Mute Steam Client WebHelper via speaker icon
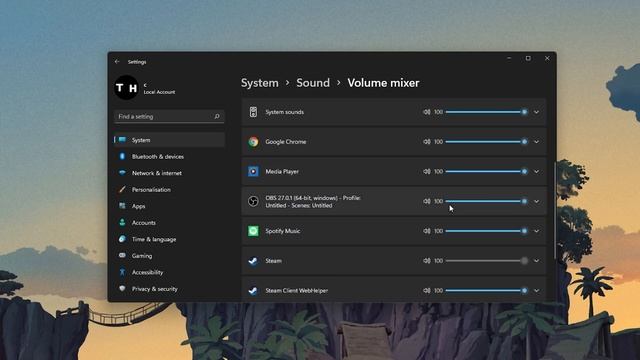This screenshot has width=640, height=360. tap(427, 291)
